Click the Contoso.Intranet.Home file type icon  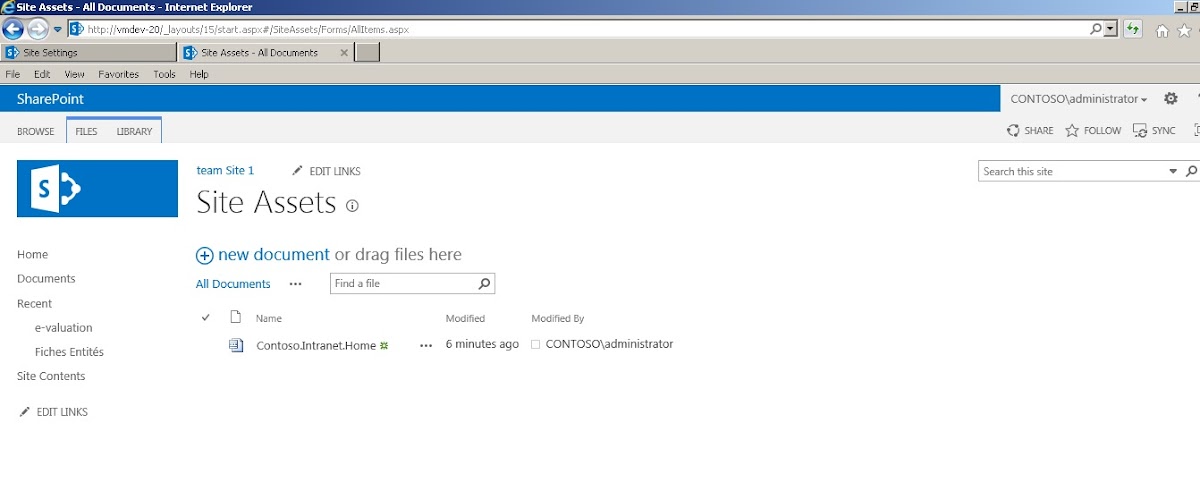[x=236, y=345]
